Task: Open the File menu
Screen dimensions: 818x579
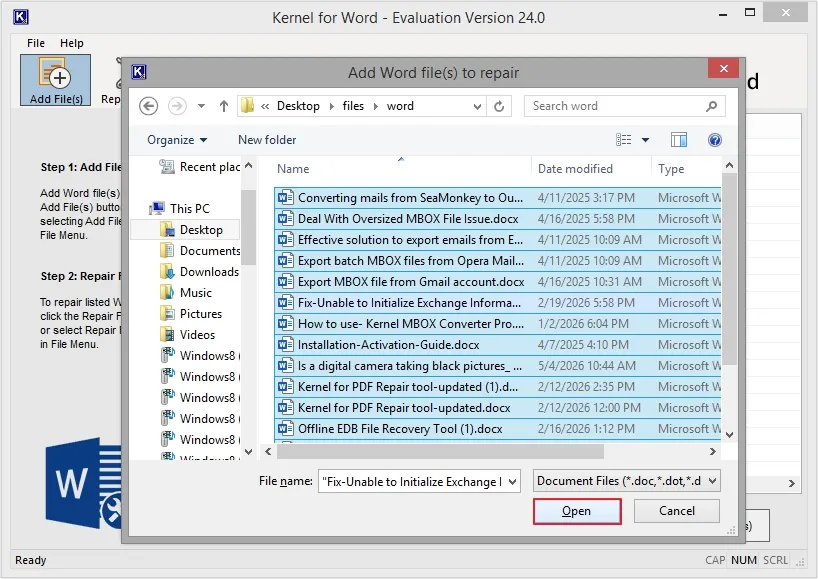Action: 36,43
